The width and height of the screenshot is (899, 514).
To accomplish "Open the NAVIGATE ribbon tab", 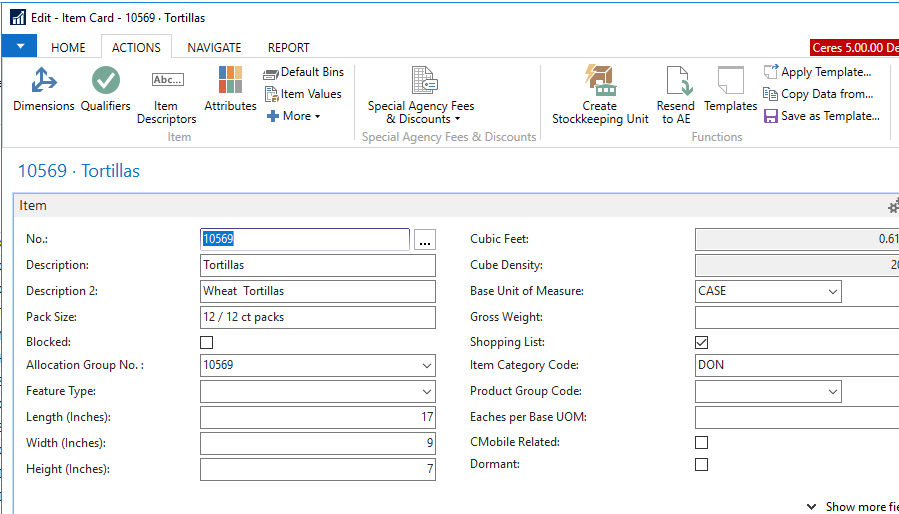I will (x=214, y=47).
